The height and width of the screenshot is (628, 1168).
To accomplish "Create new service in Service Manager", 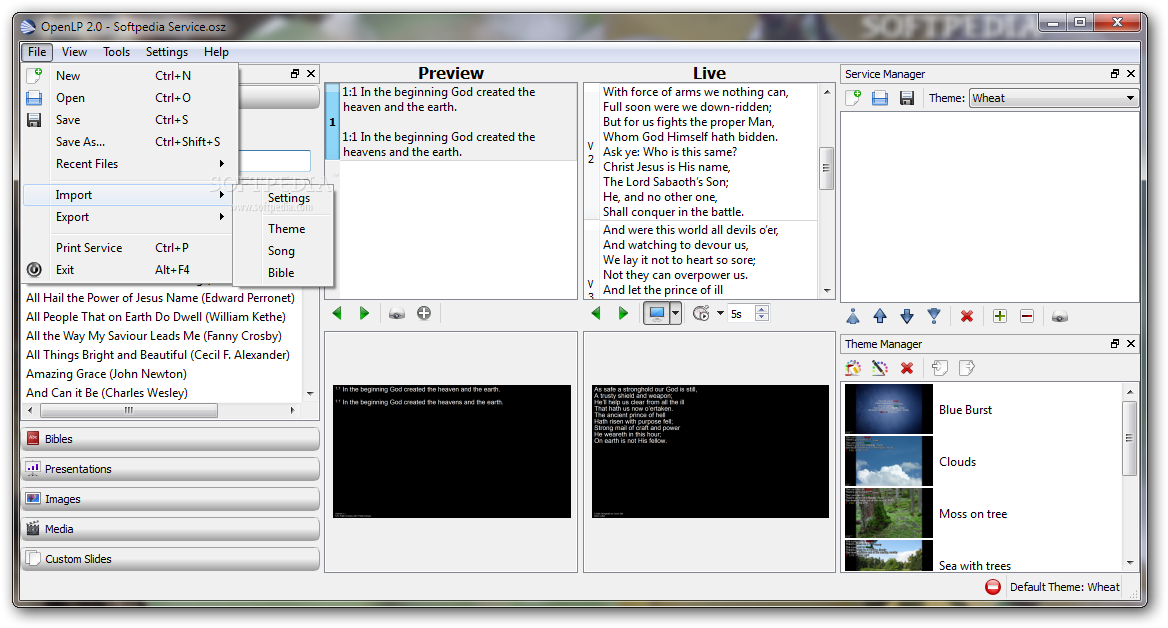I will pyautogui.click(x=854, y=98).
